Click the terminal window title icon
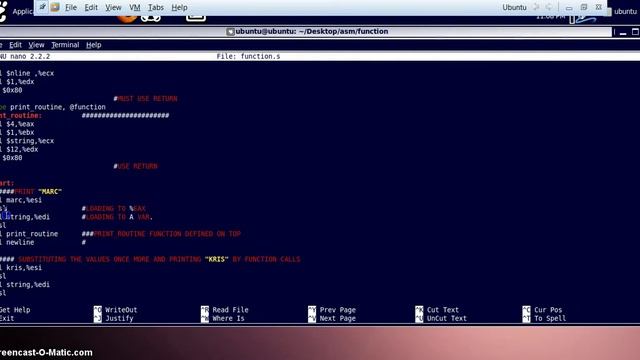The image size is (640, 360). 230,31
